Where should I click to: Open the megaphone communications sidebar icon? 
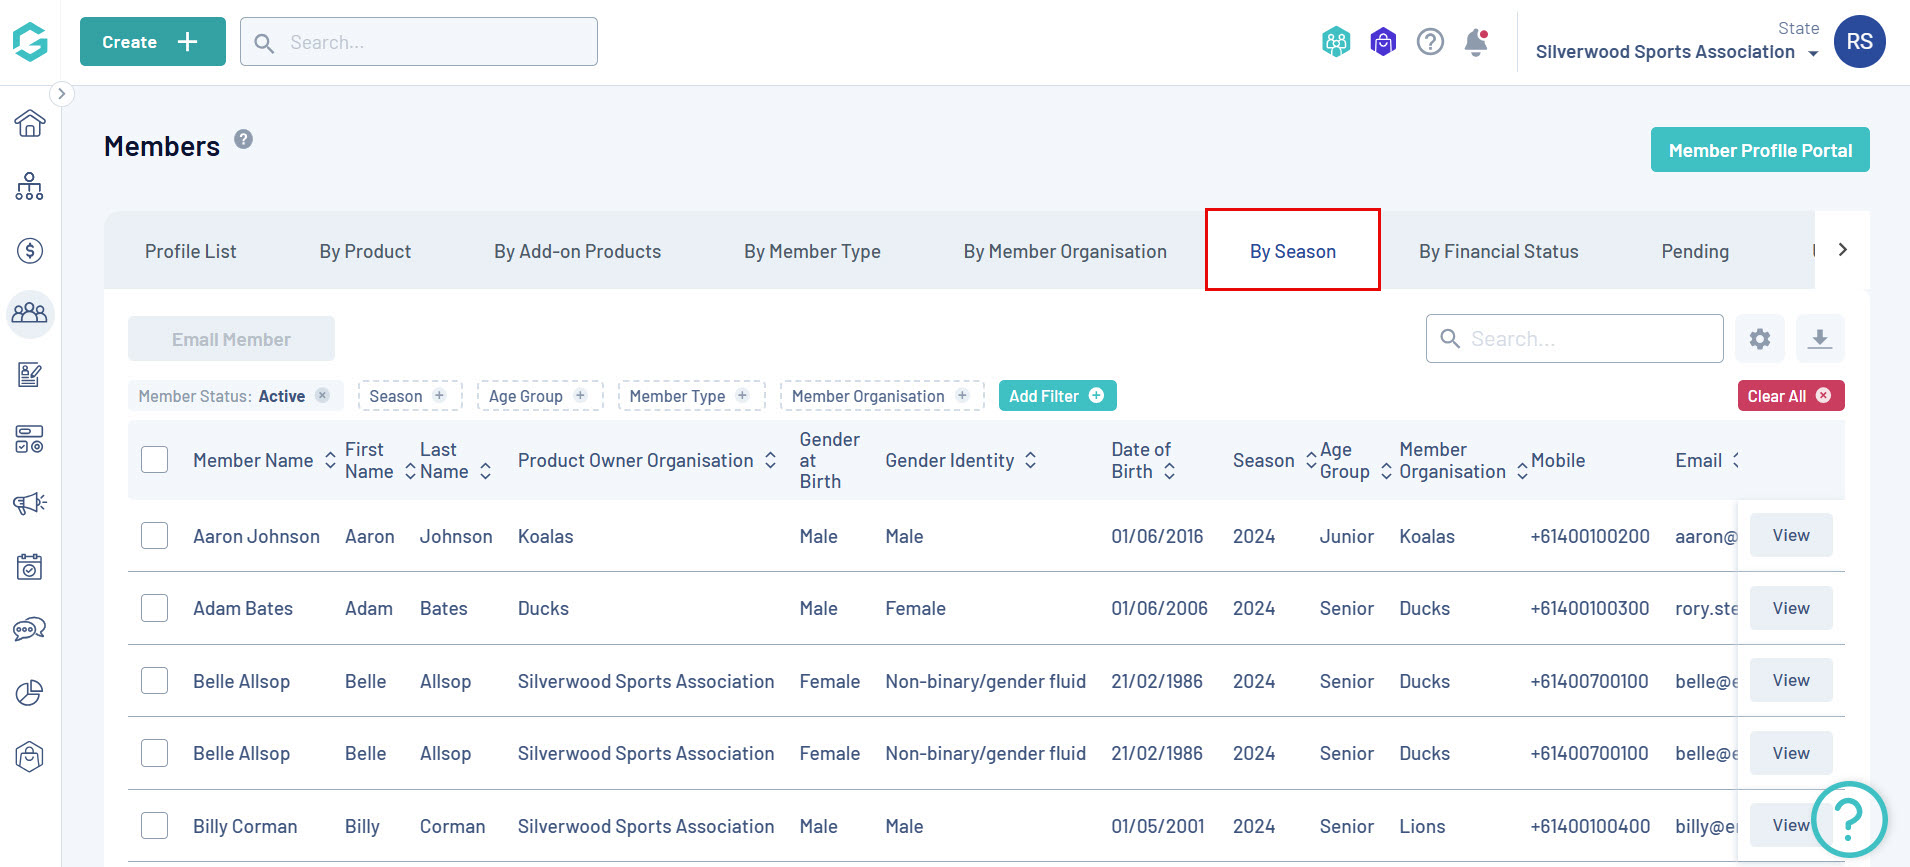pos(30,503)
